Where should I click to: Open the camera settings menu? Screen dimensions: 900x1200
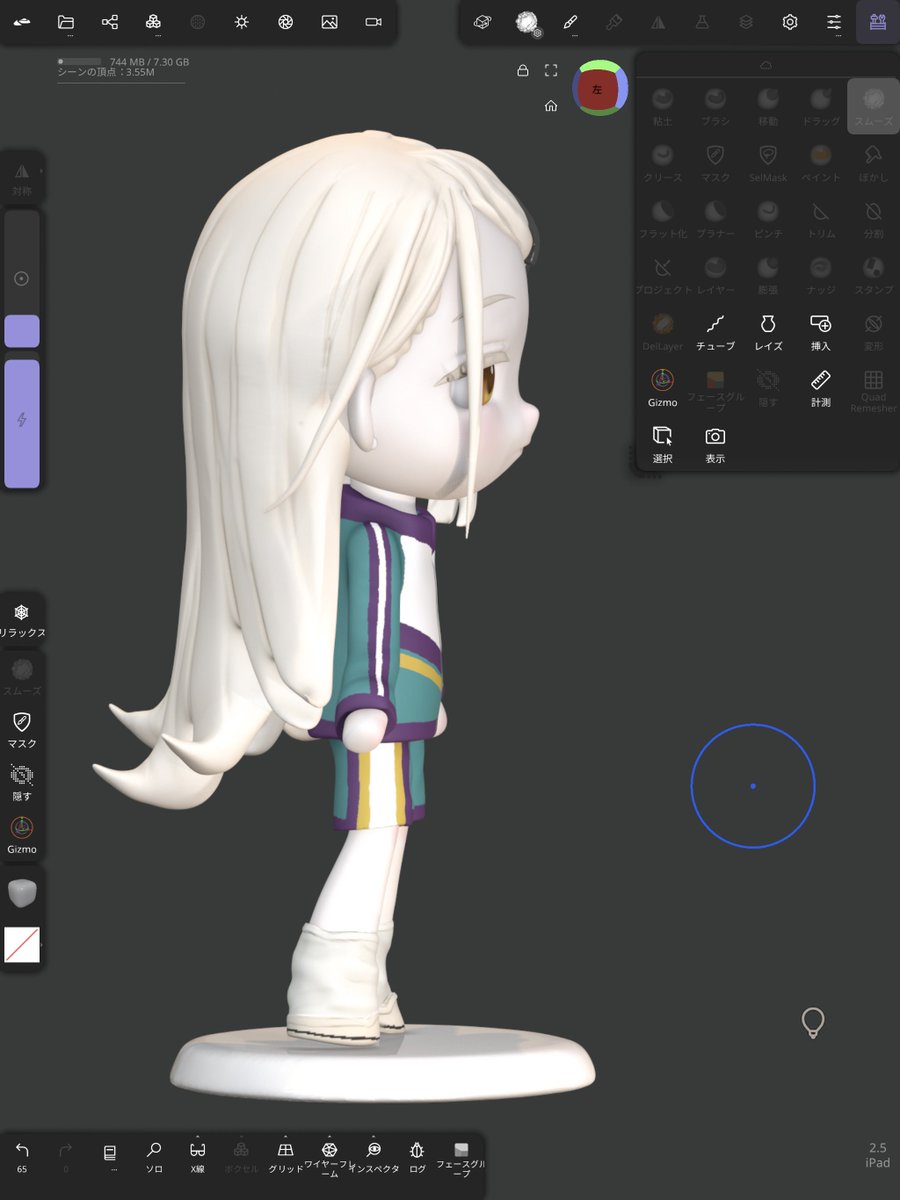coord(373,22)
